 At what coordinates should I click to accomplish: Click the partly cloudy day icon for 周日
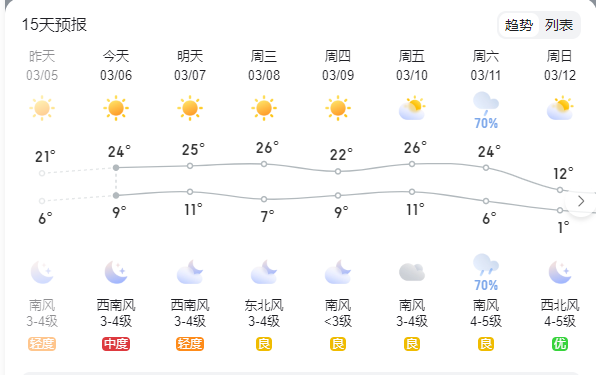[560, 108]
